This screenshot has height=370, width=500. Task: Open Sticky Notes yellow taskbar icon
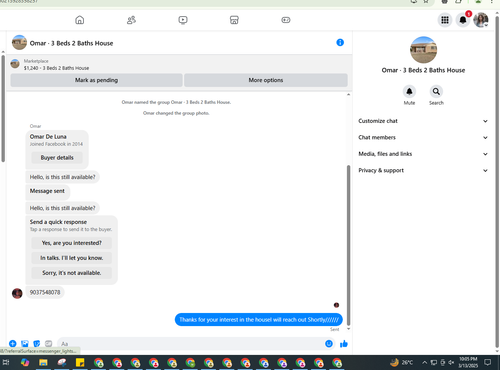pyautogui.click(x=80, y=363)
